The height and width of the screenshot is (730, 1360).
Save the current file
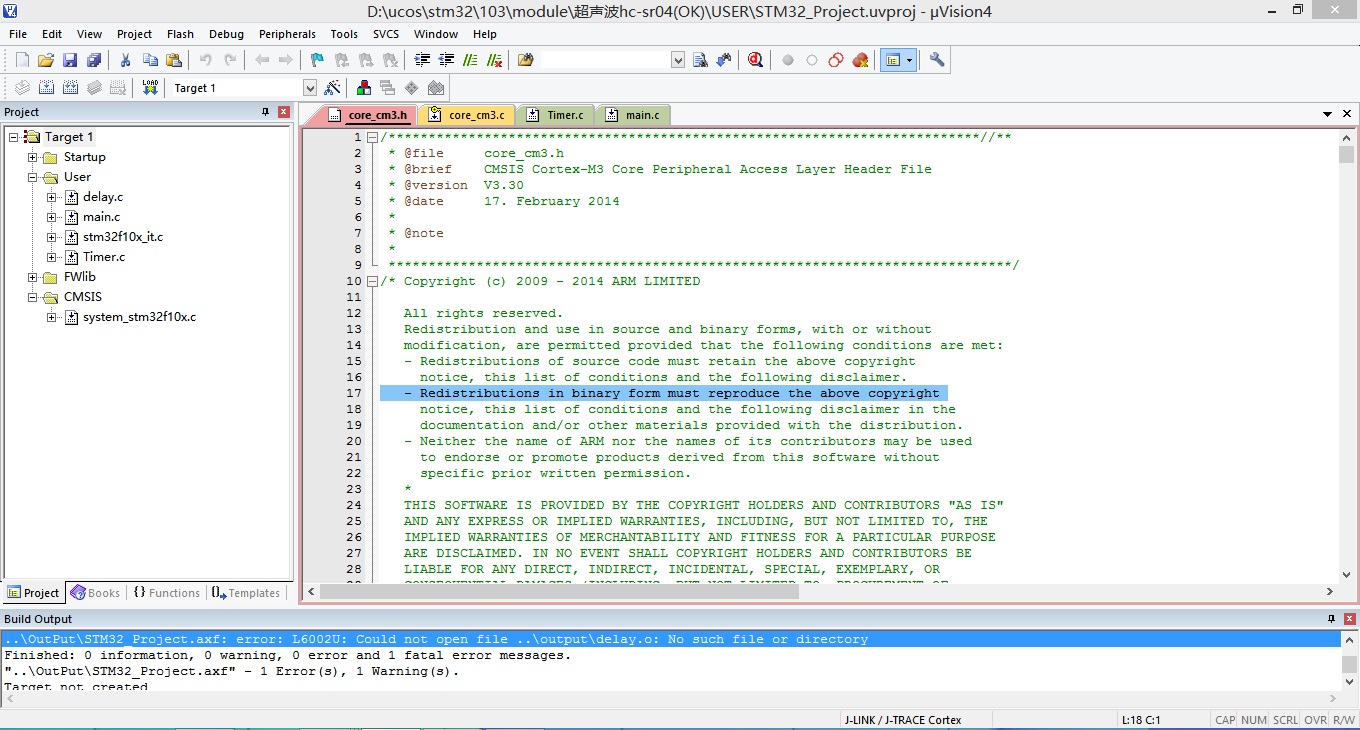click(x=70, y=60)
